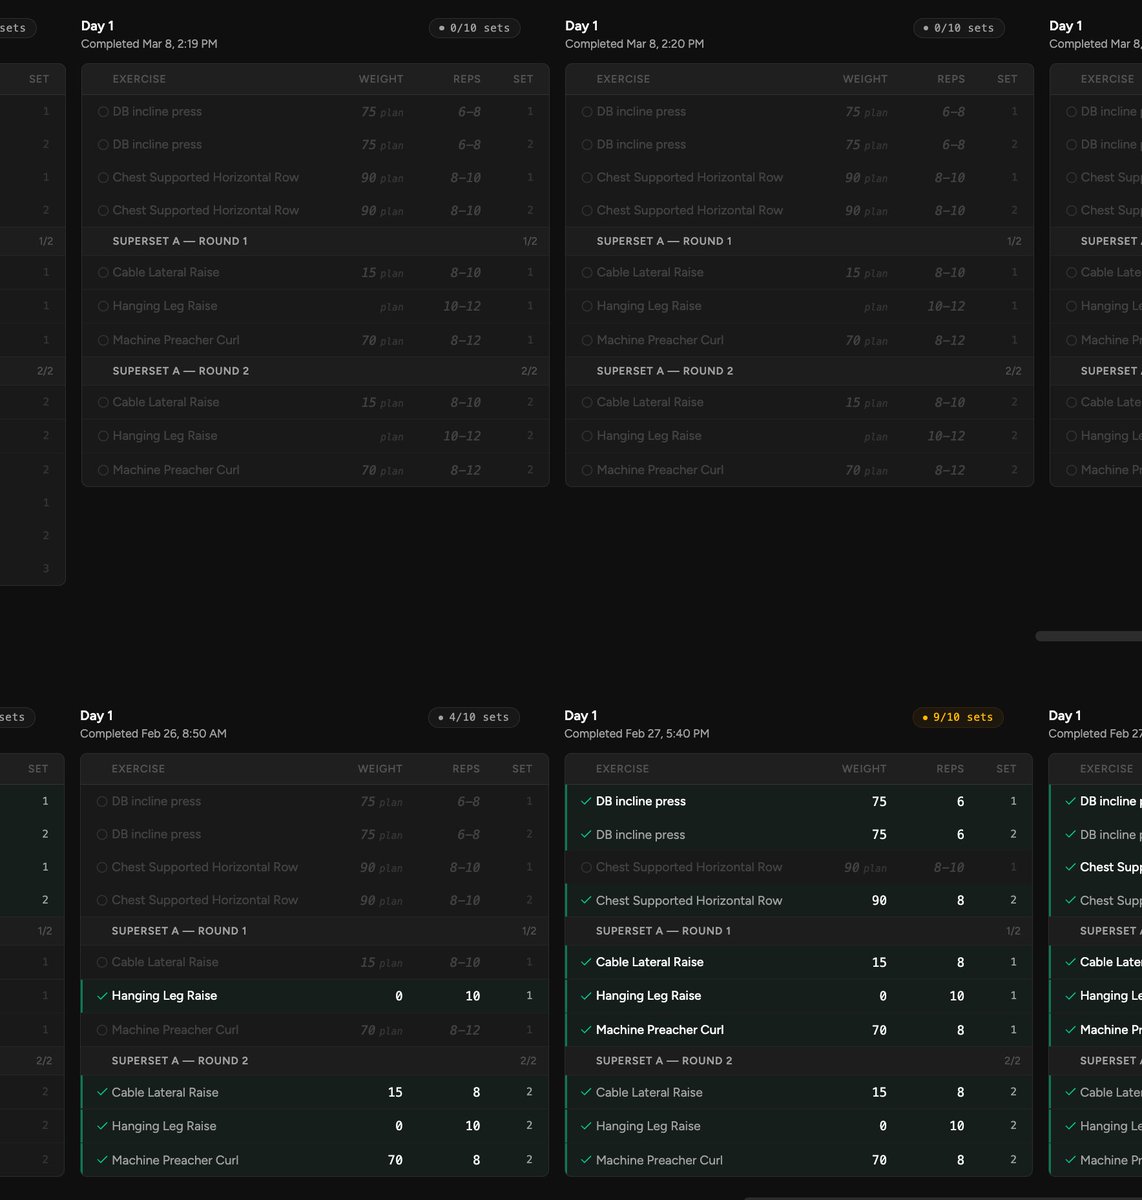The image size is (1142, 1200).
Task: Uncheck round 2 Cable Lateral Raise, Feb 26 card
Action: [x=102, y=1093]
